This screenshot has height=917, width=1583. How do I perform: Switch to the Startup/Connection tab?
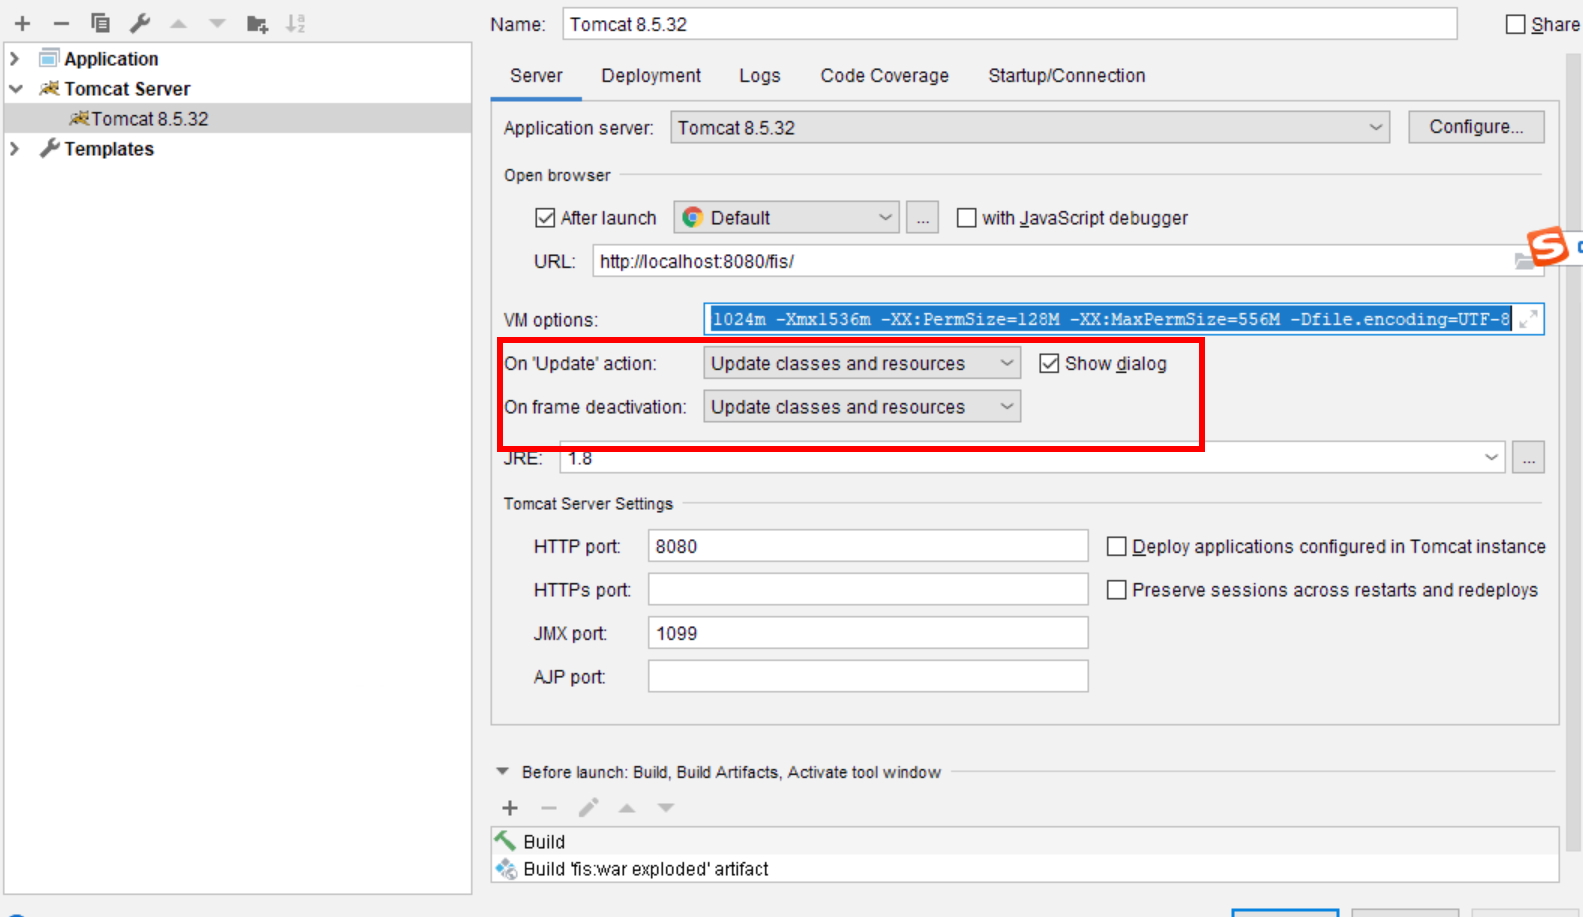point(1067,76)
